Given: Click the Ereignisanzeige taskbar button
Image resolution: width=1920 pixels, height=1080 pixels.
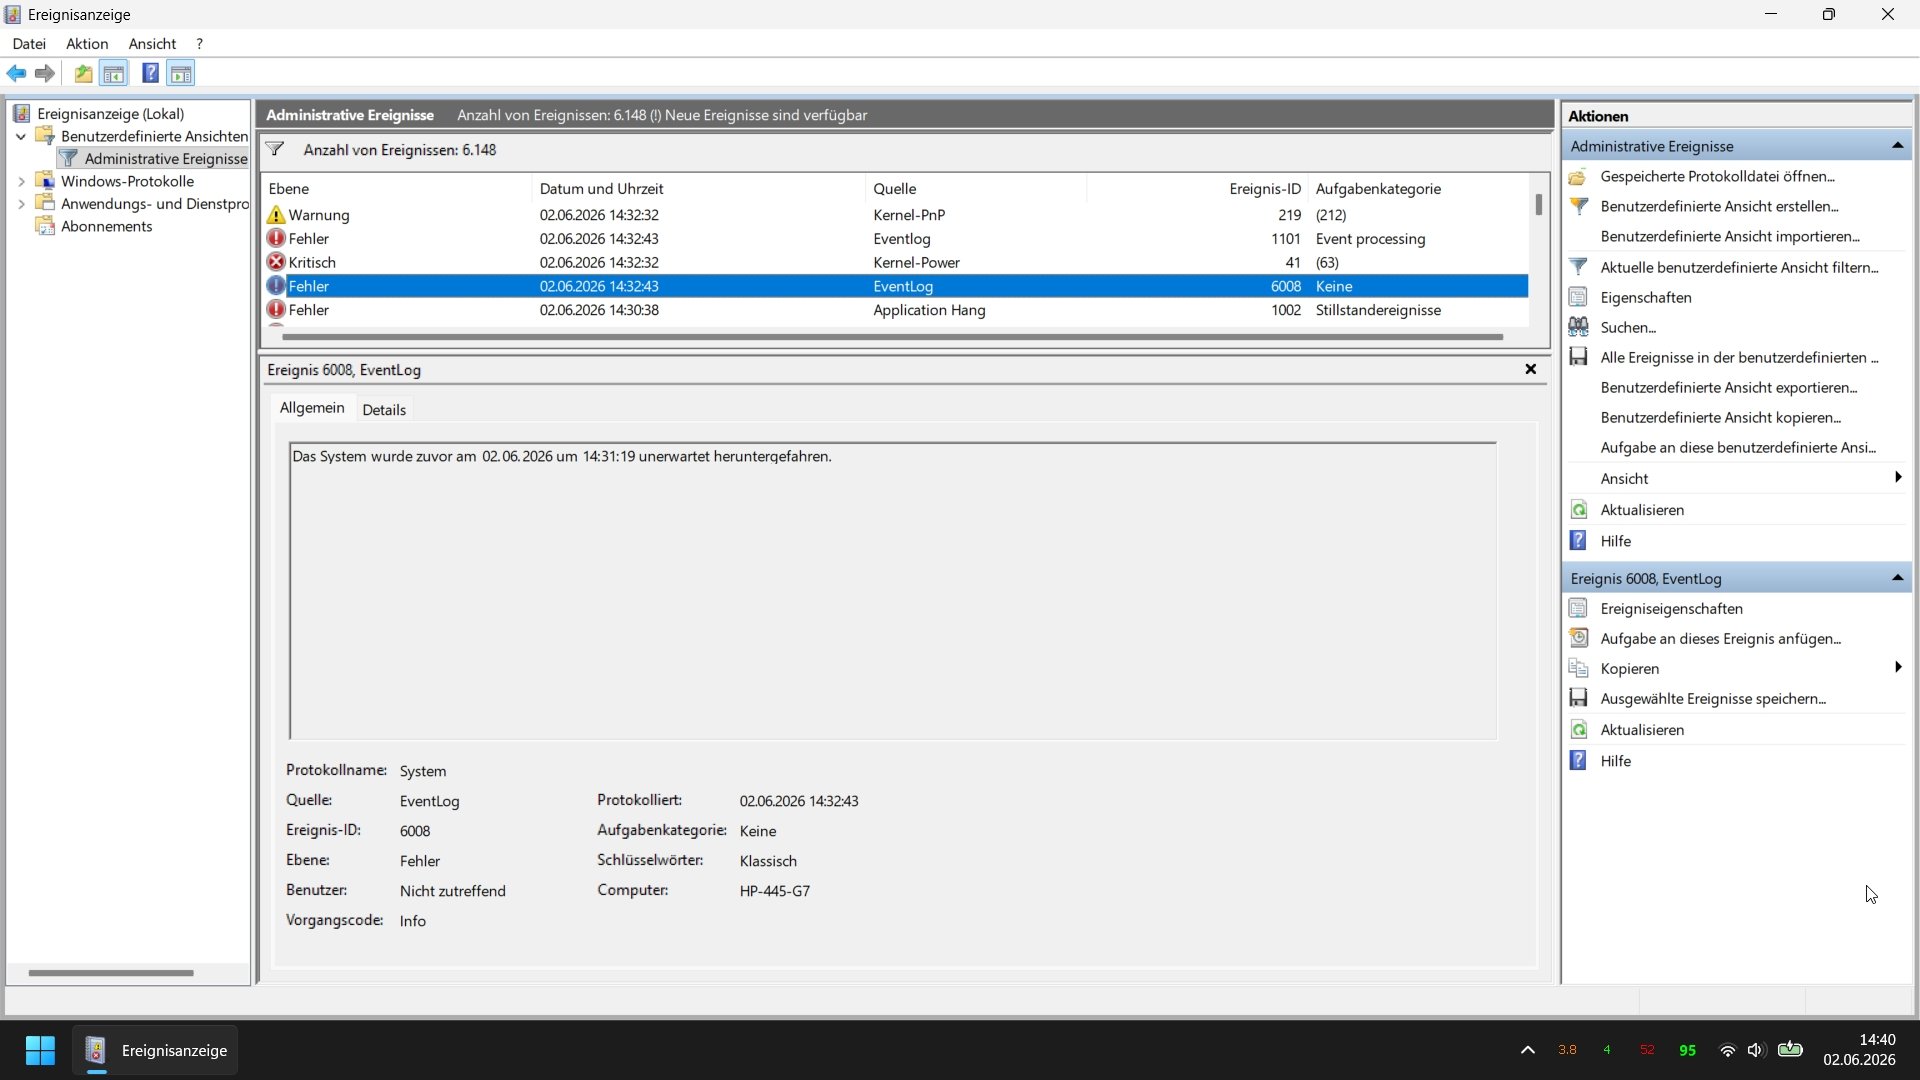Looking at the screenshot, I should (x=156, y=1050).
